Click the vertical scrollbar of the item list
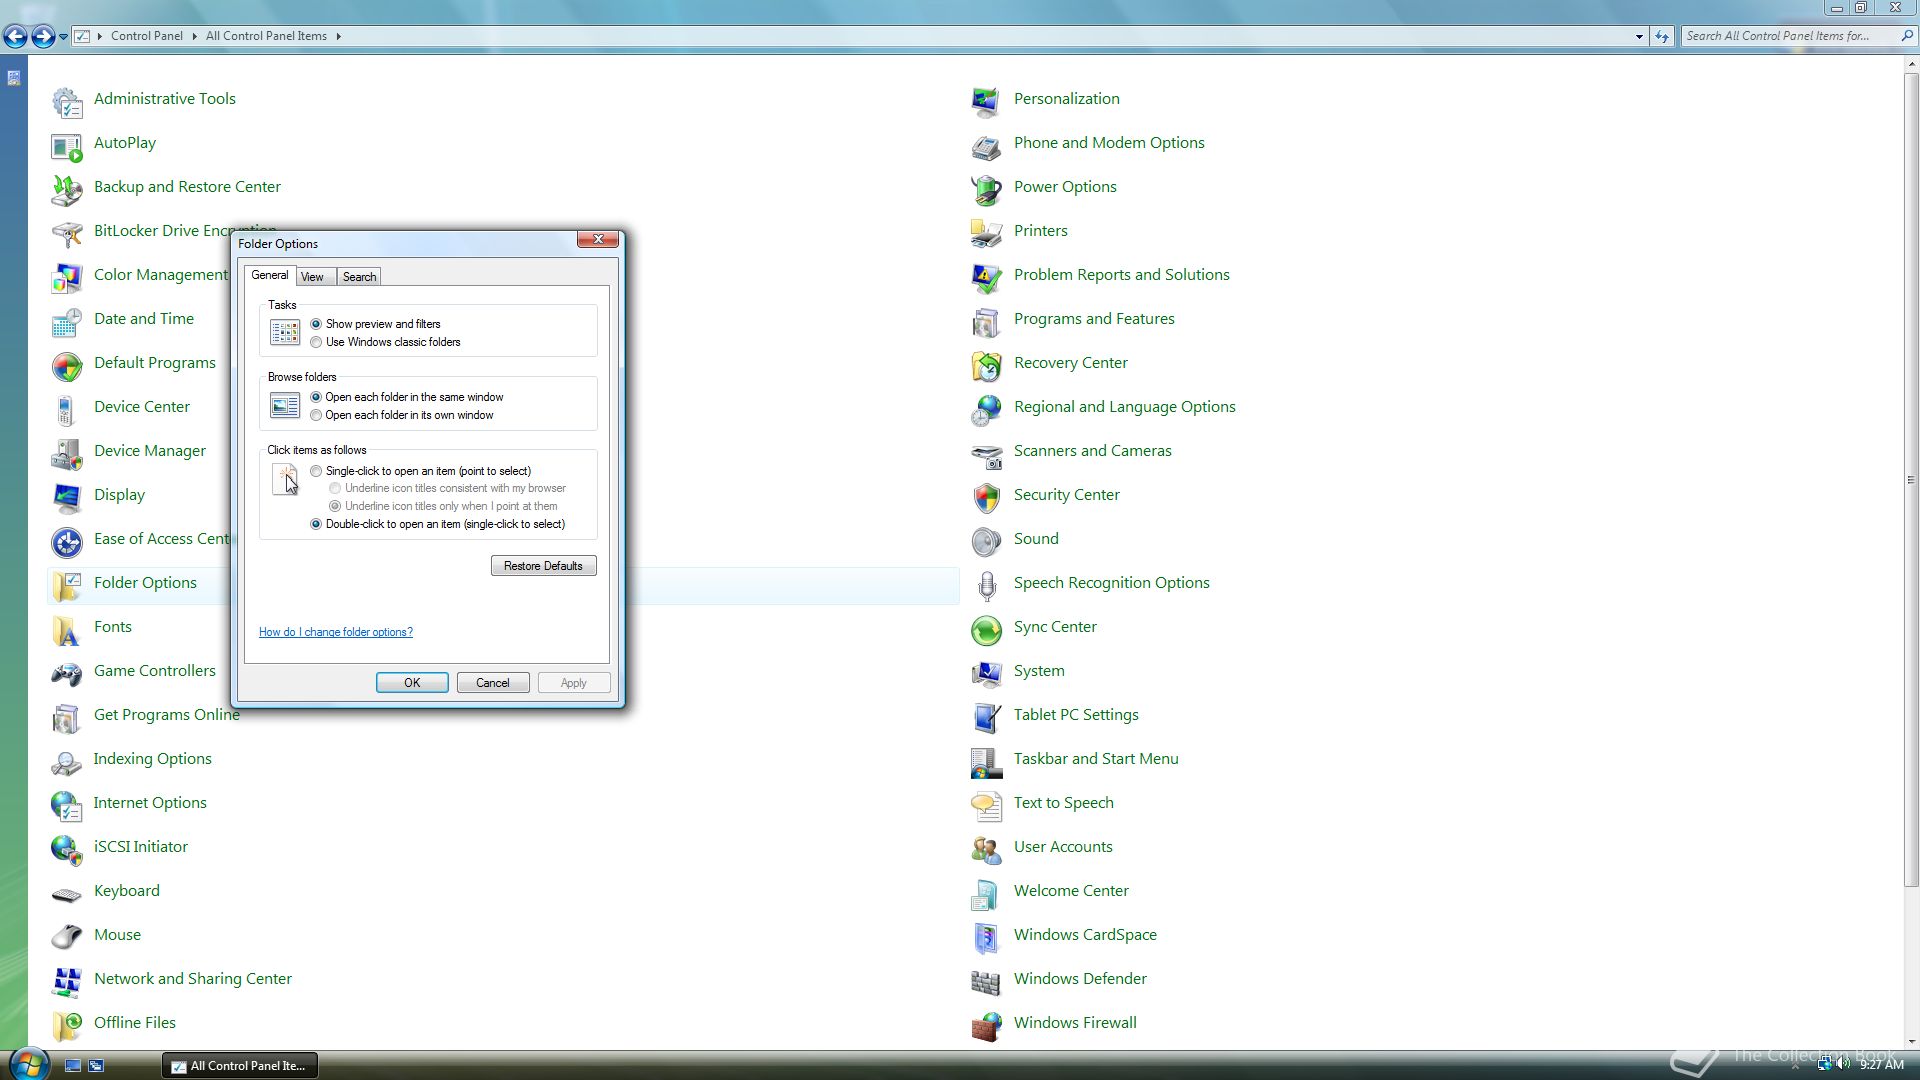Viewport: 1920px width, 1080px height. coord(1911,480)
